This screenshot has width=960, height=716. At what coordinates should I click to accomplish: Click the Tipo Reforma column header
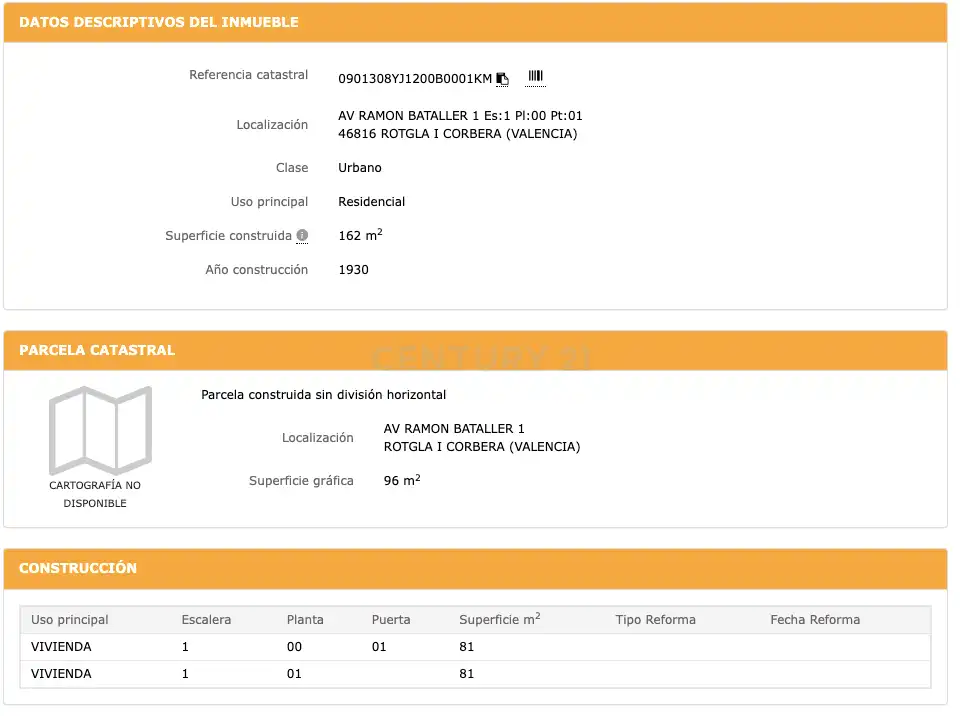coord(655,620)
